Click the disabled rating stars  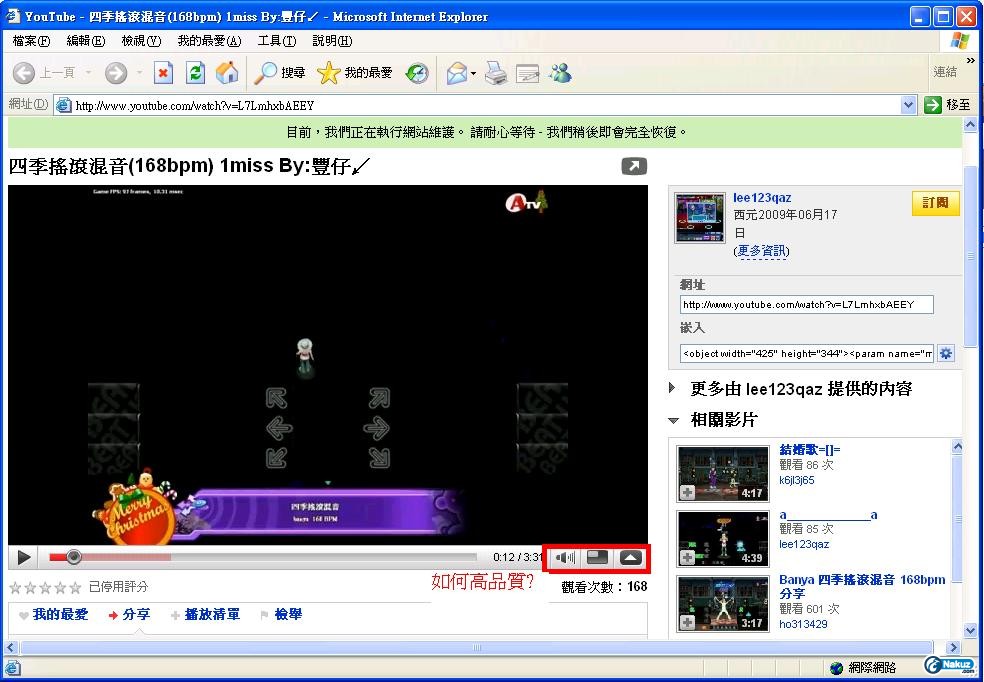[x=45, y=588]
